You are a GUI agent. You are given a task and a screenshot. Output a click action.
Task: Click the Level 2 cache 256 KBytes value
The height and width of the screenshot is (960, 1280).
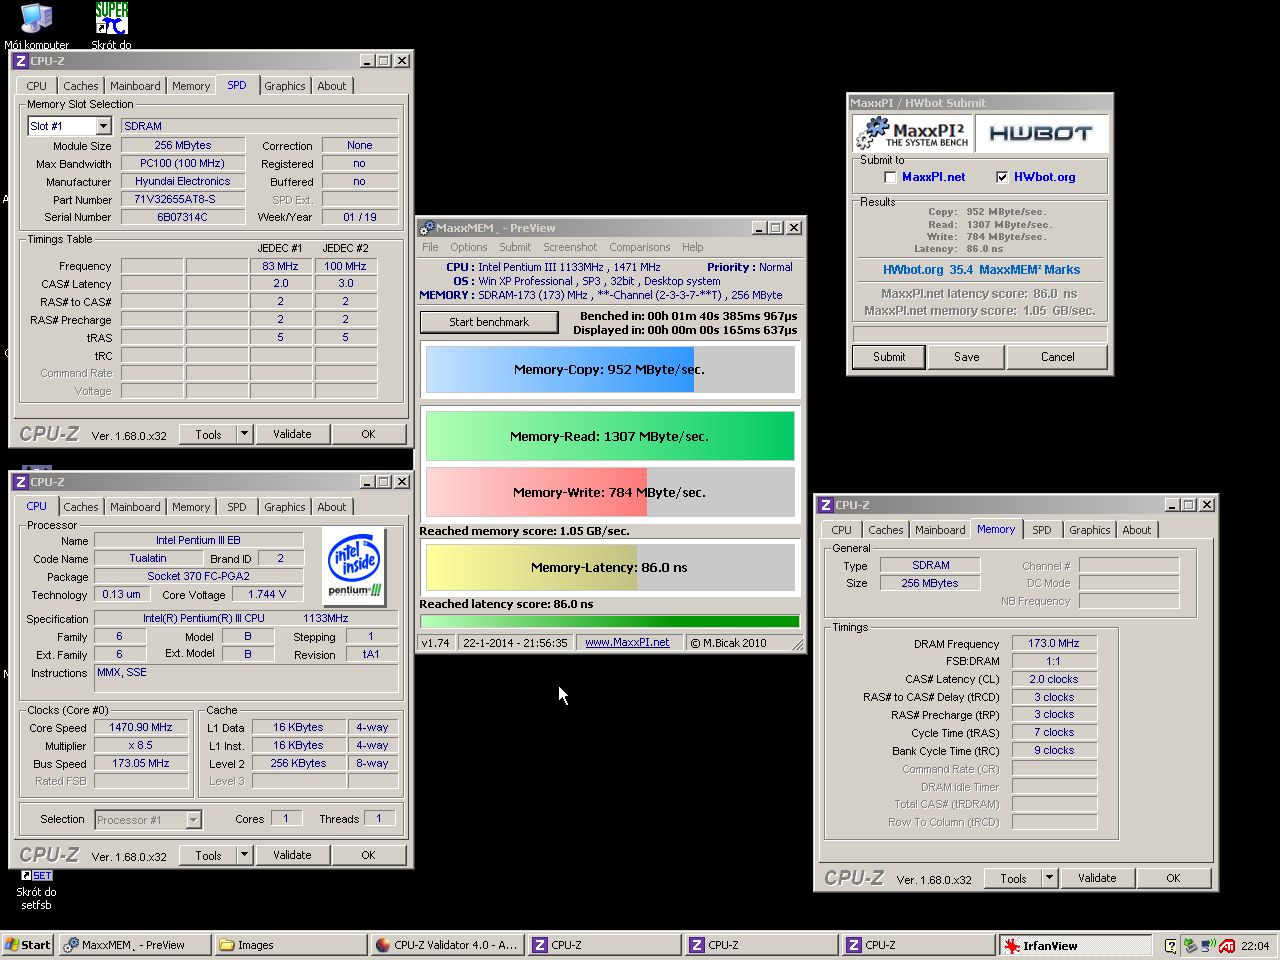pos(298,764)
